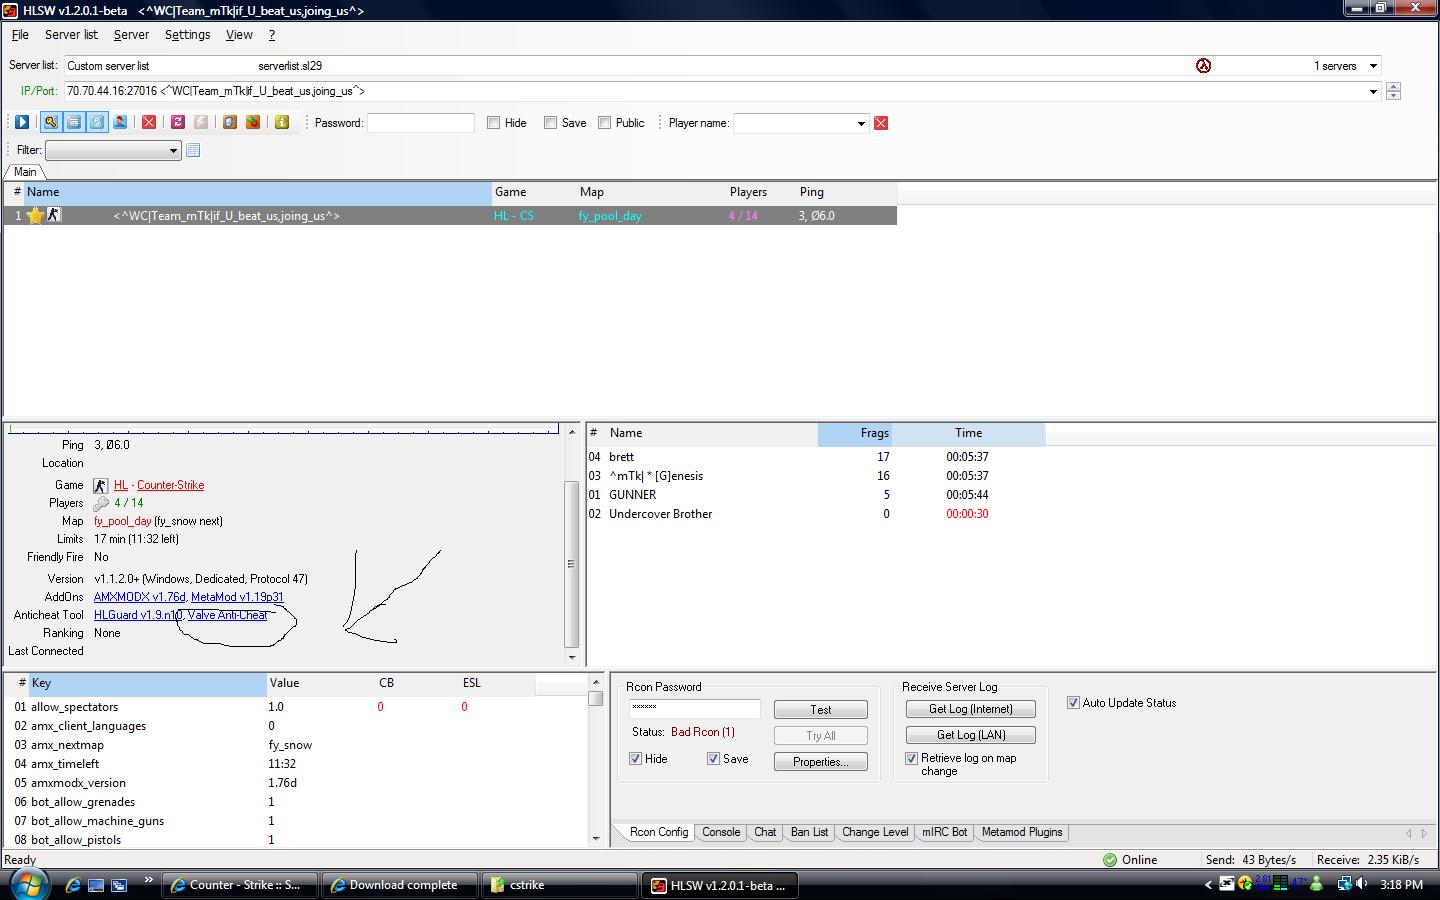This screenshot has width=1440, height=900.
Task: Click the Counter-Strike icon in the server row
Action: 54,215
